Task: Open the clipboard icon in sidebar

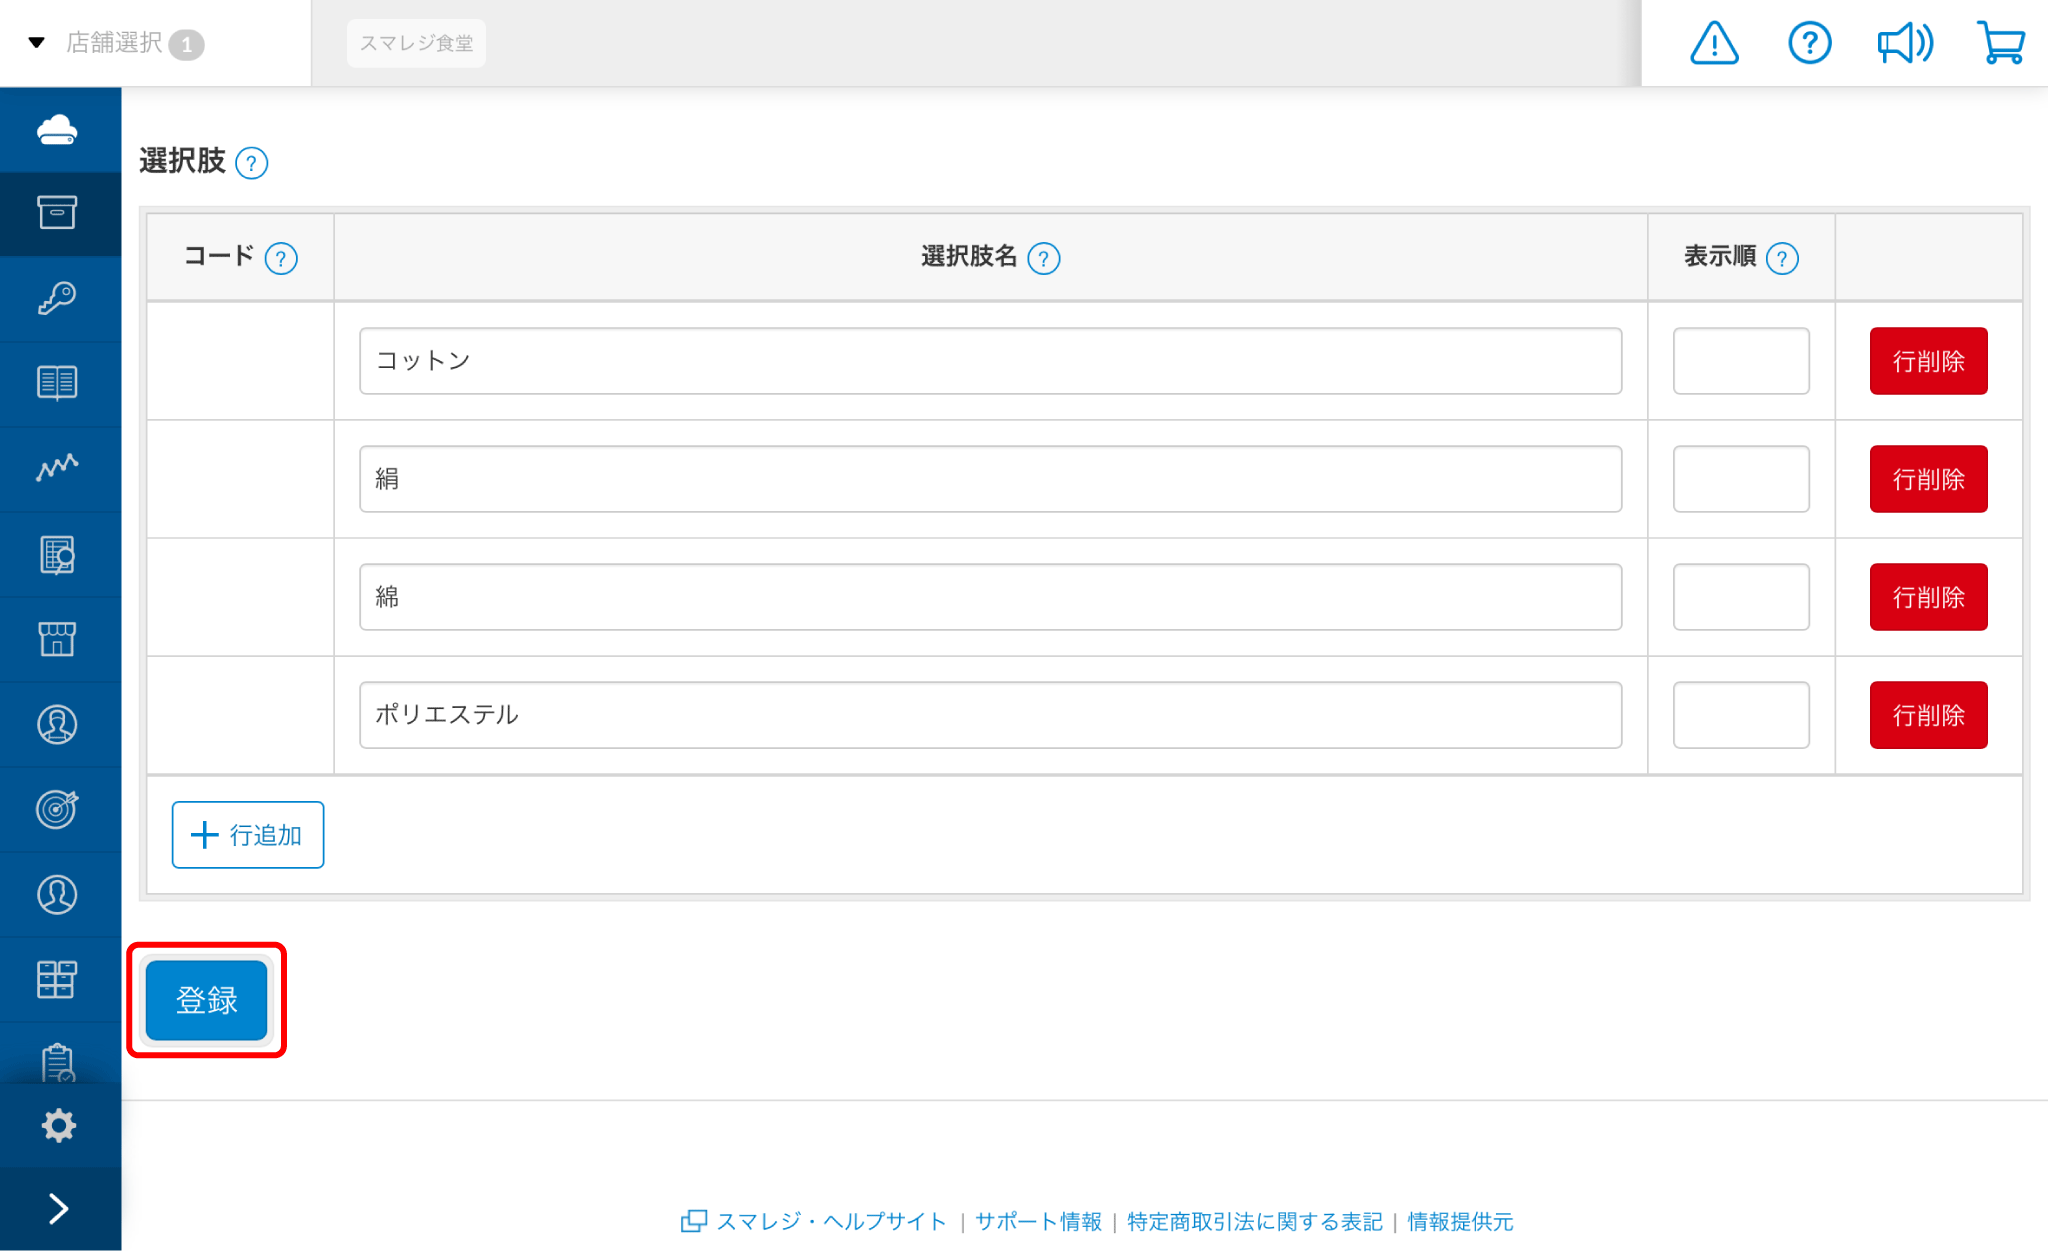Action: click(58, 1062)
